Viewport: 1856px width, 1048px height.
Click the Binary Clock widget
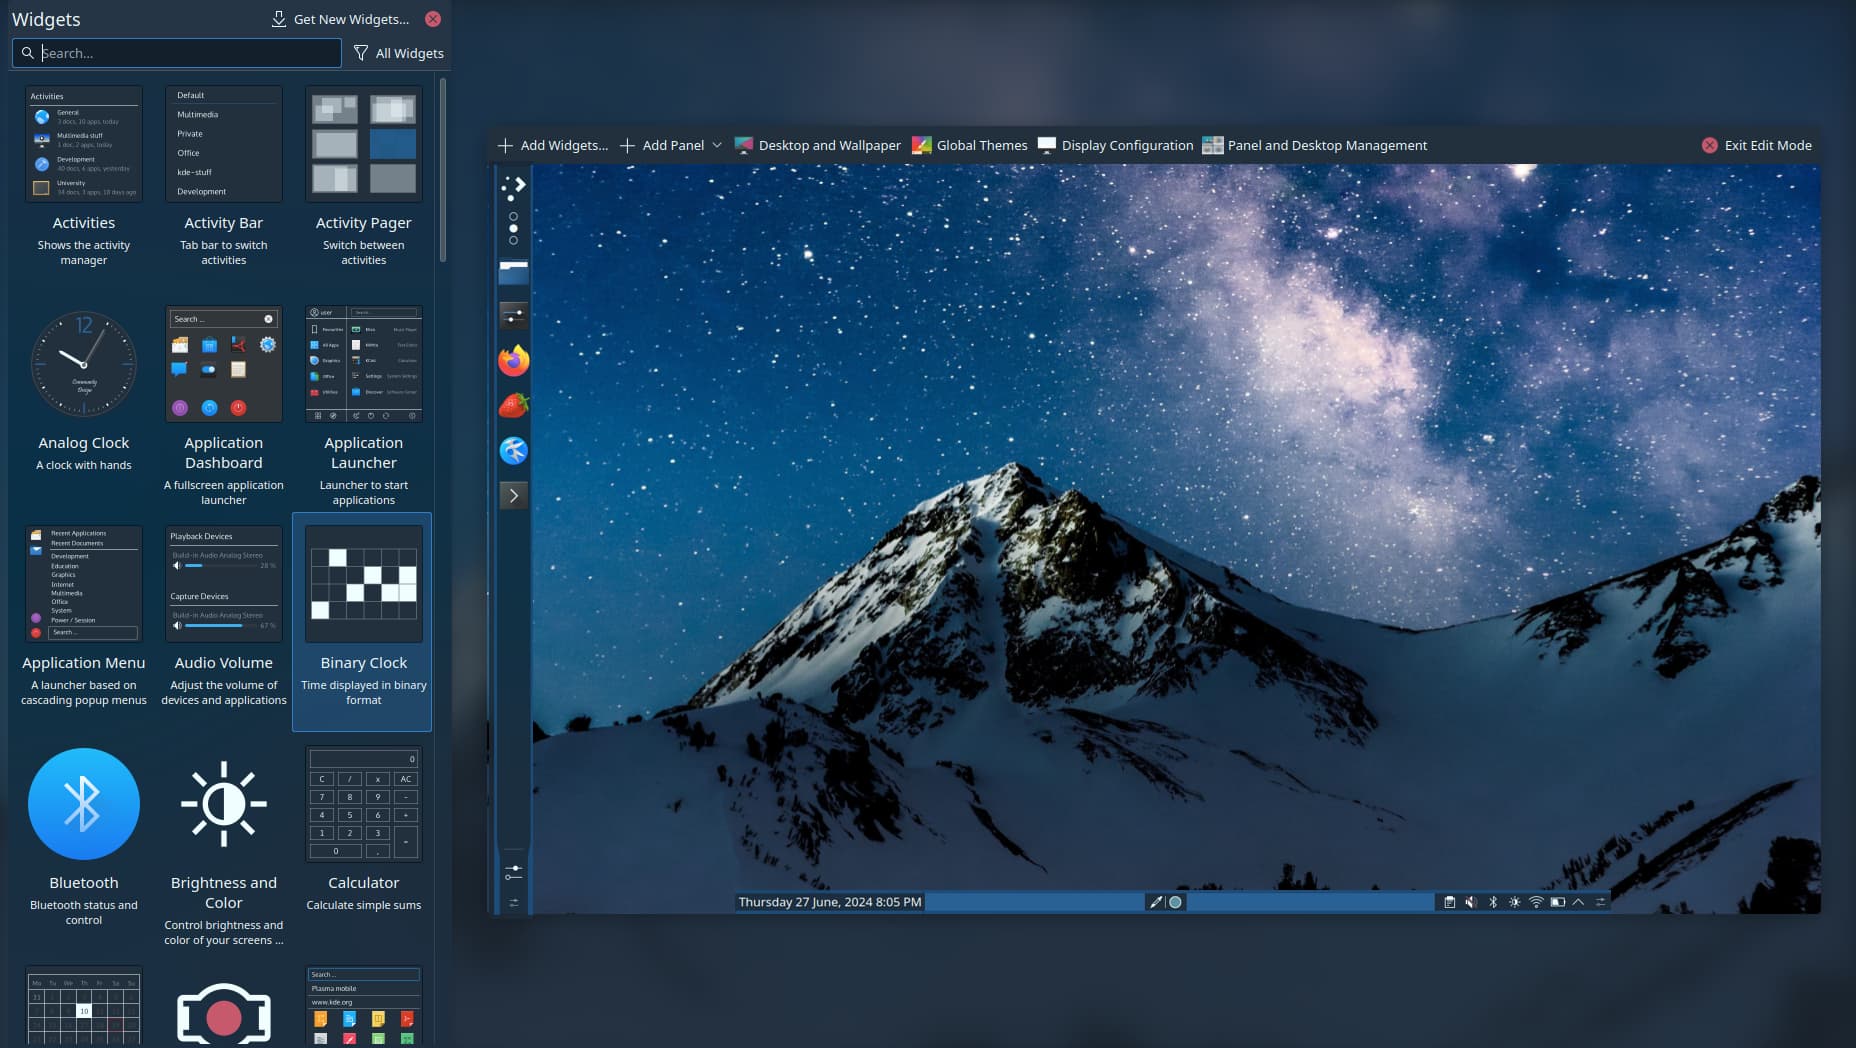pyautogui.click(x=363, y=621)
